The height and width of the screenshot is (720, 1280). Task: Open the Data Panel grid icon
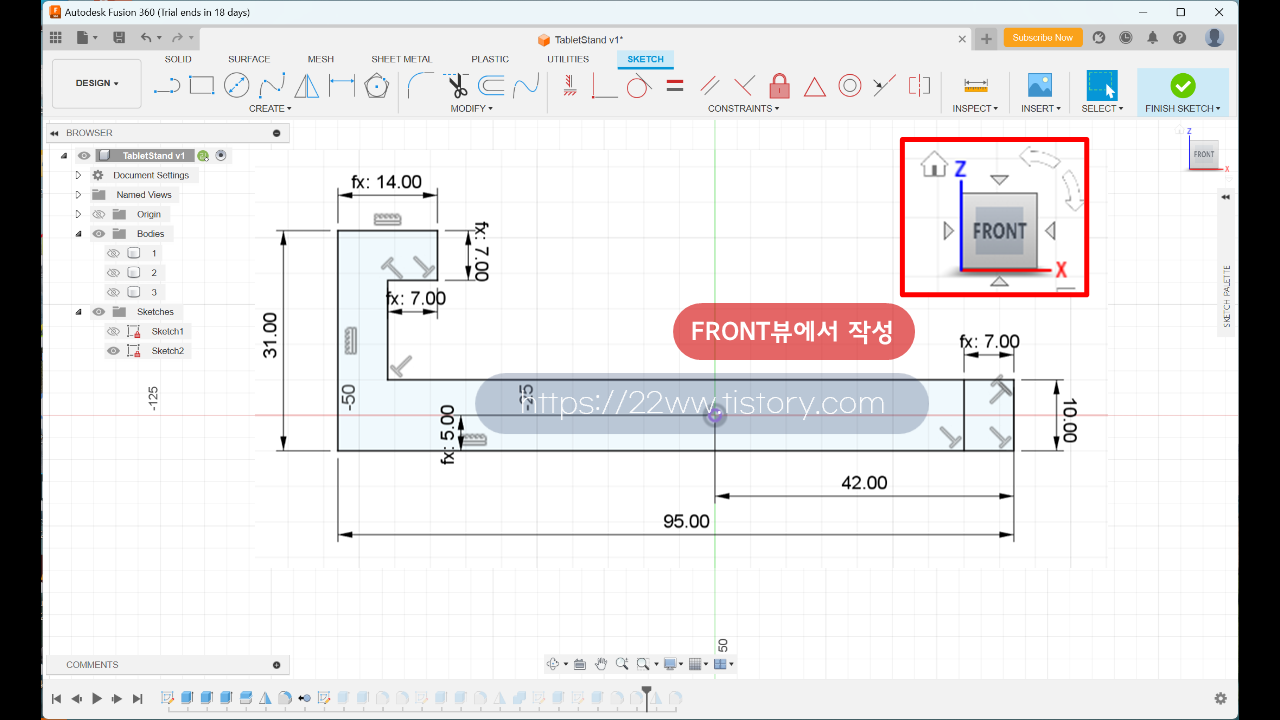coord(56,38)
